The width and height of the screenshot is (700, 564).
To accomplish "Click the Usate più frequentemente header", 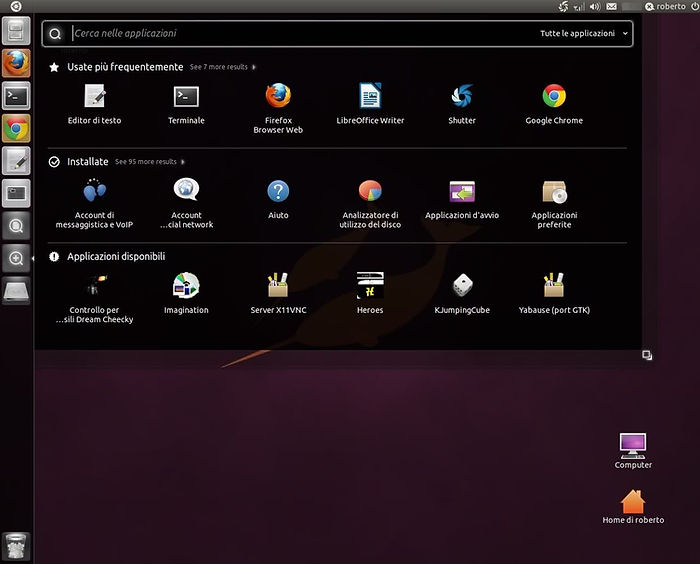I will [x=125, y=67].
